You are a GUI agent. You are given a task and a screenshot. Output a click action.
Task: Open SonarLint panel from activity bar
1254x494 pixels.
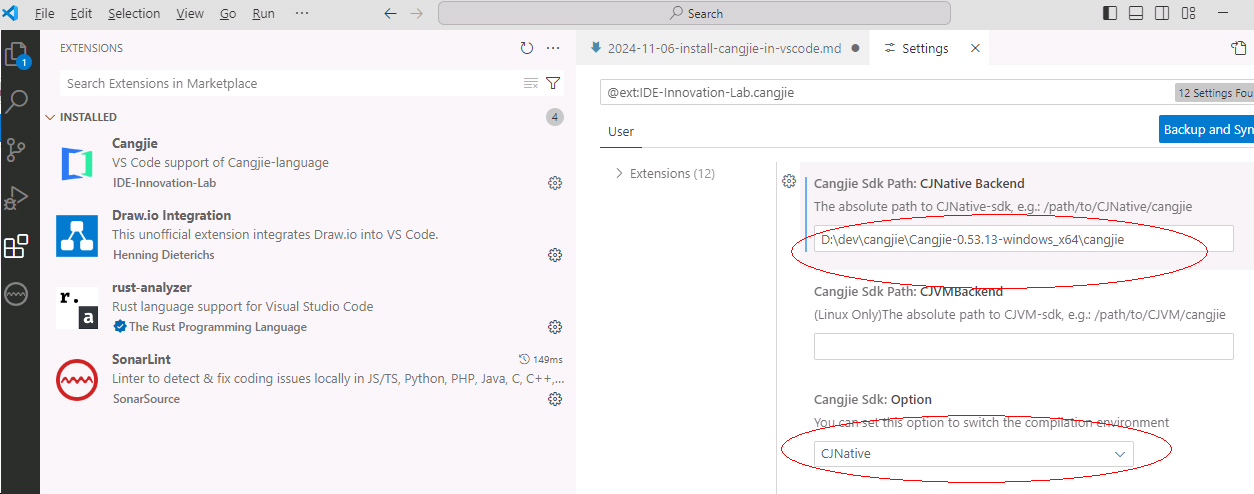(17, 294)
